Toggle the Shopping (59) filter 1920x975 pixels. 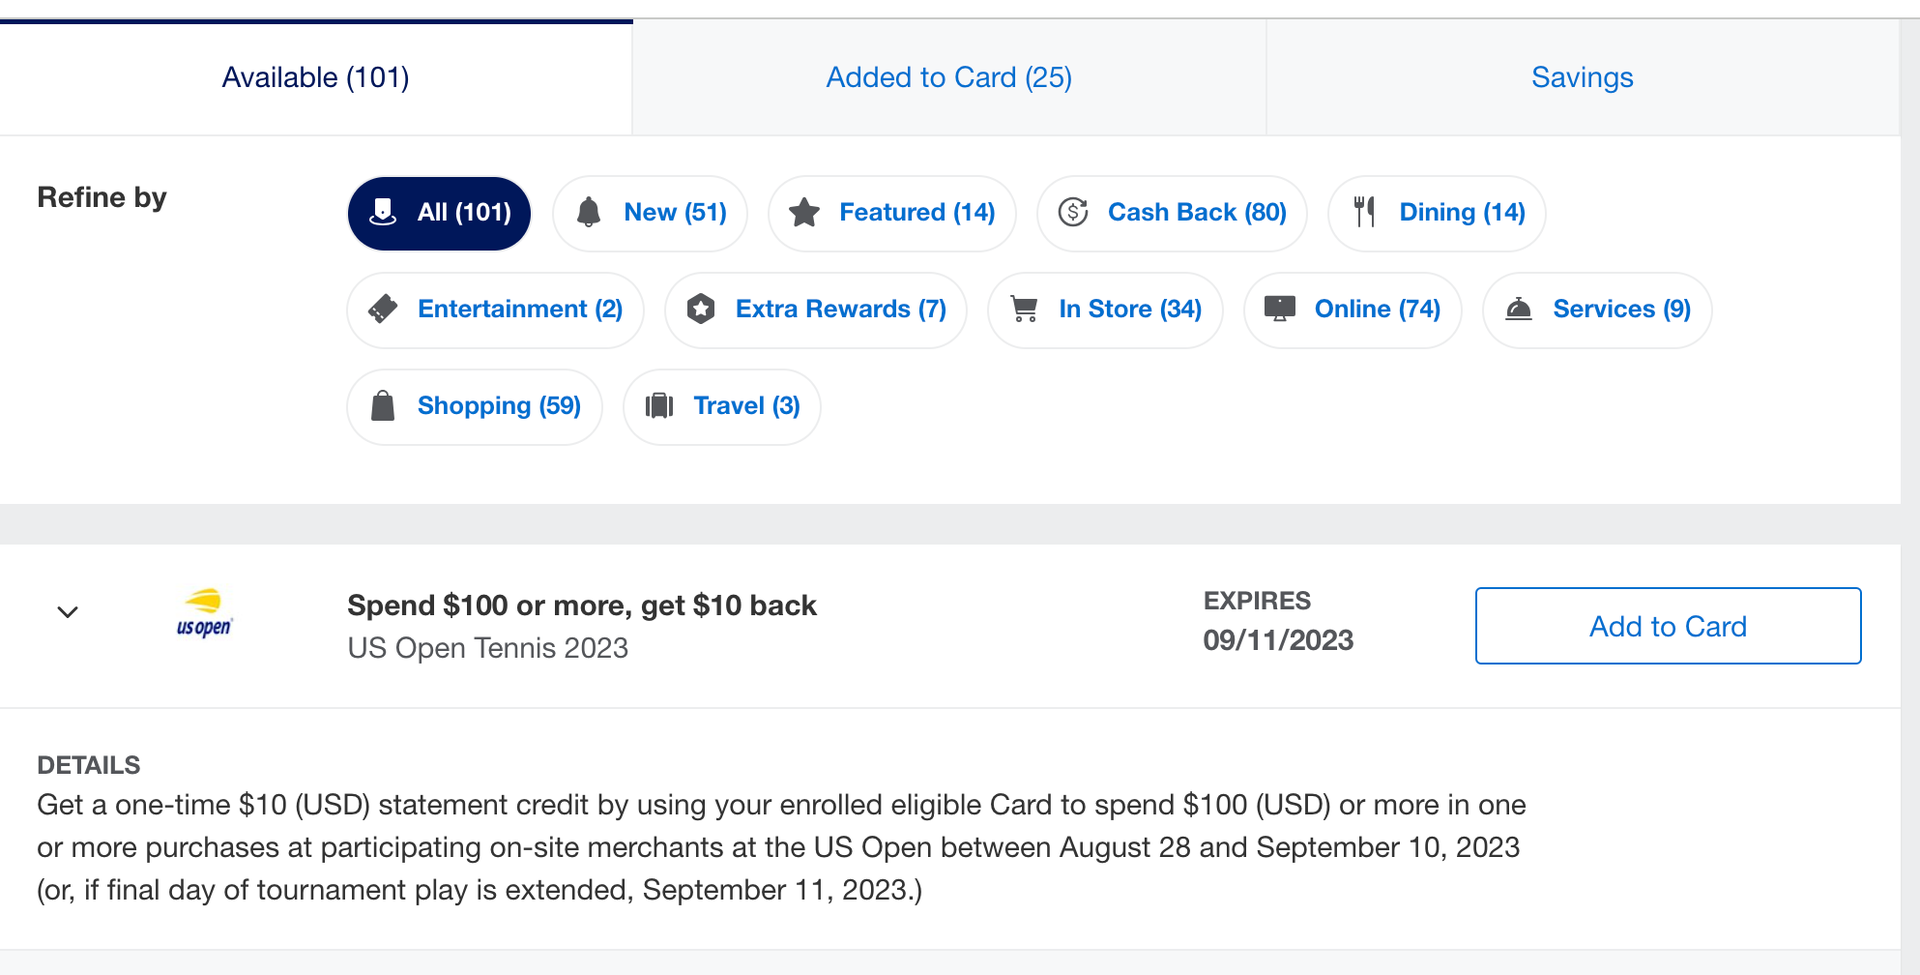pos(474,405)
